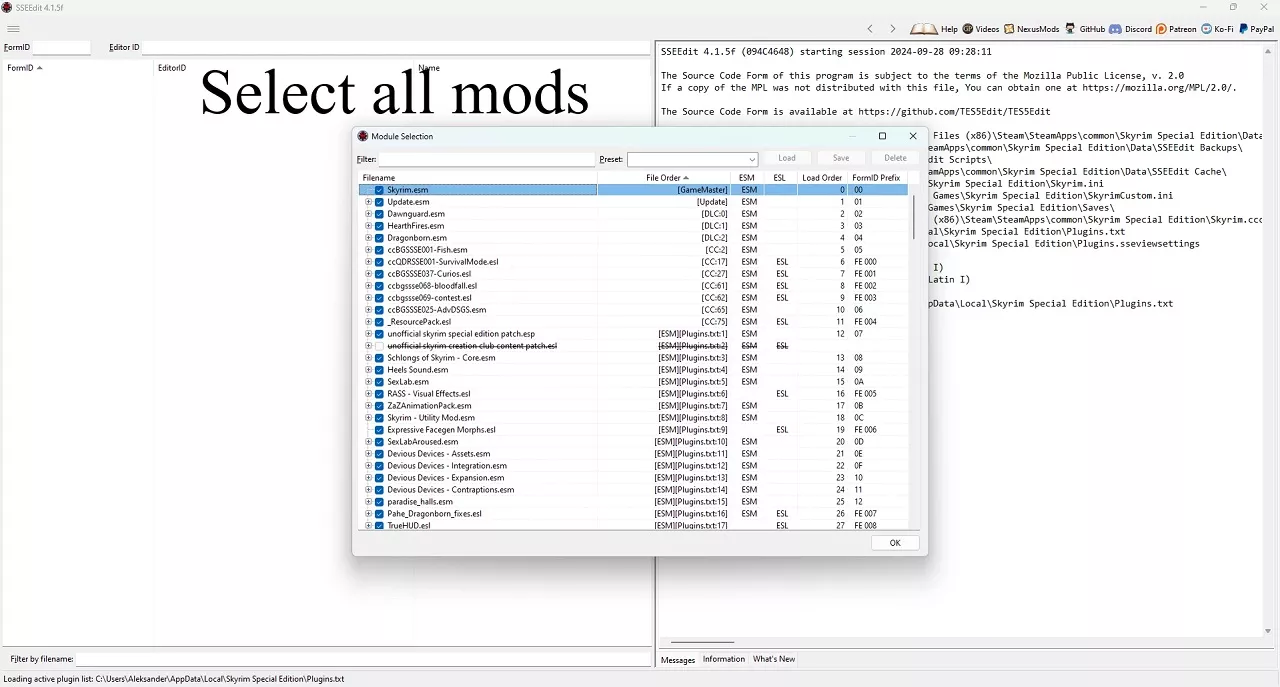Toggle the TrueHUD.esl checkbox

point(379,526)
